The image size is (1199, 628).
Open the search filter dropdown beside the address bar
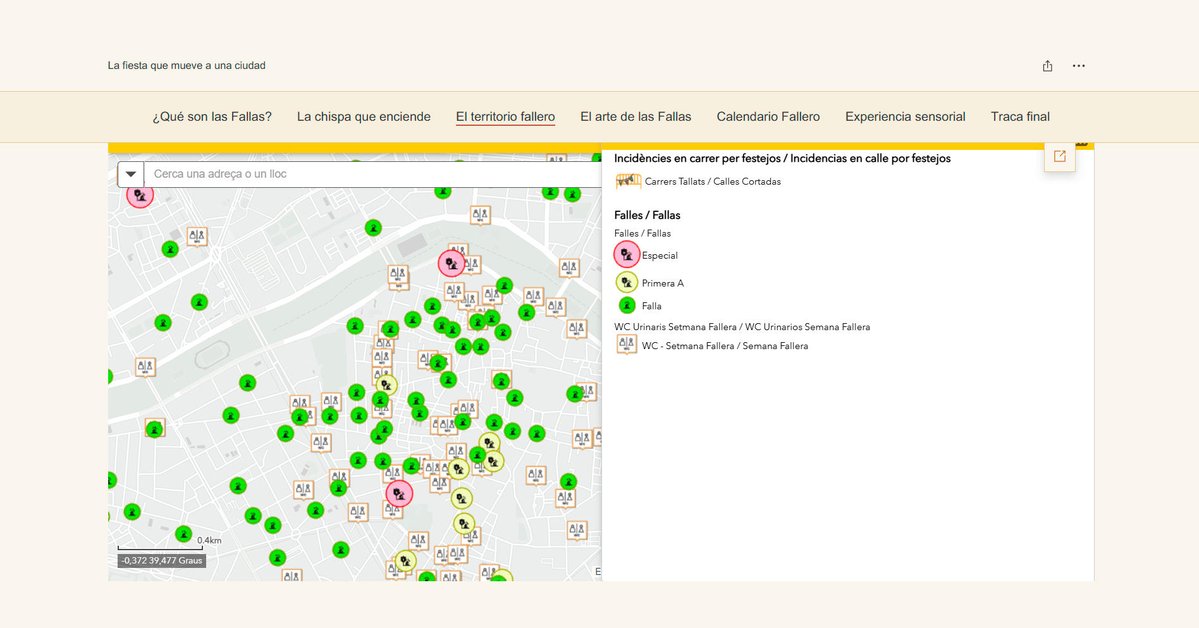point(130,174)
